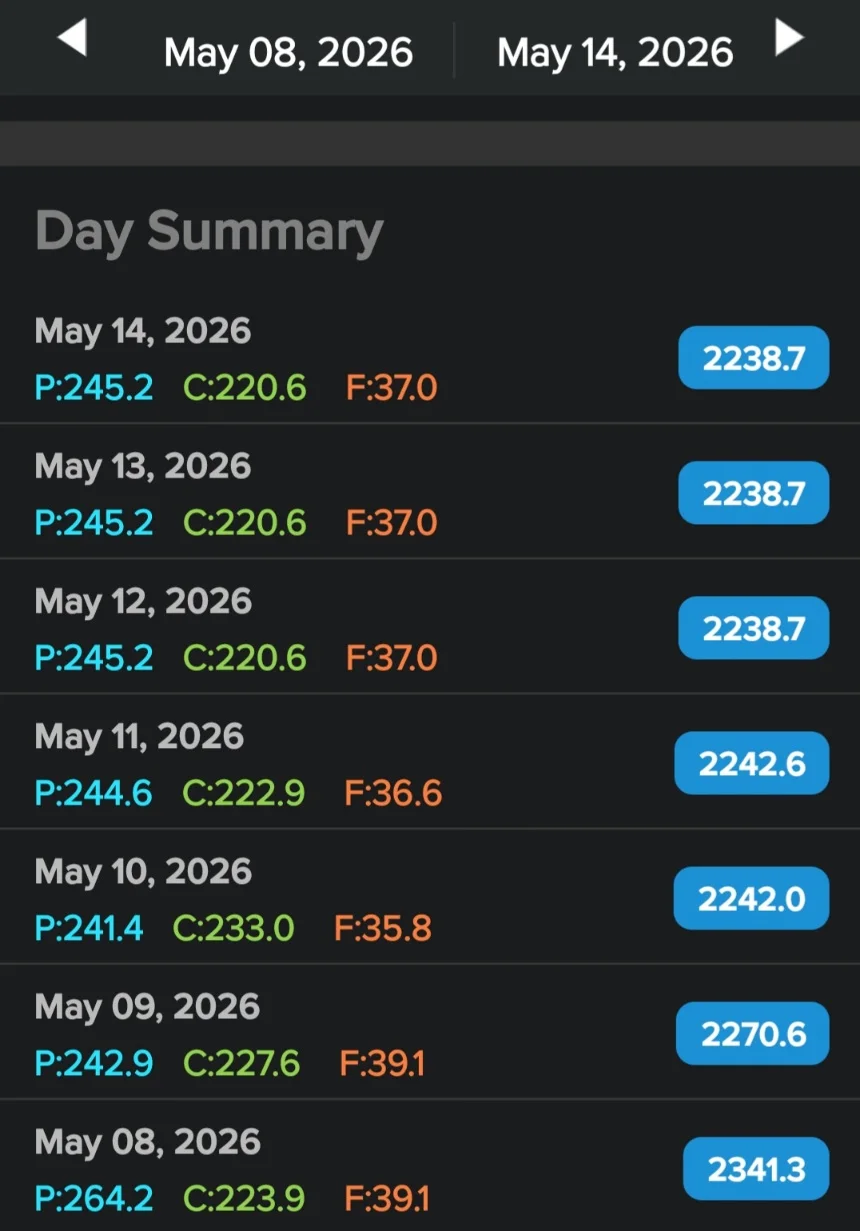The width and height of the screenshot is (860, 1231).
Task: Open the May 08, 2026 start date picker
Action: point(288,52)
